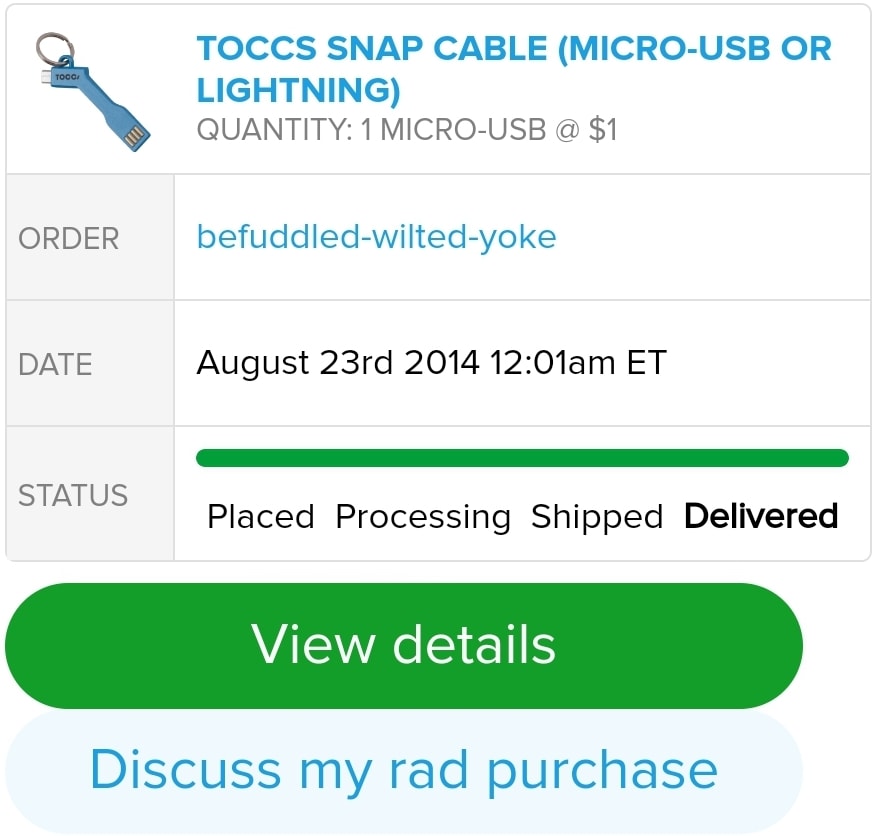Image resolution: width=874 pixels, height=836 pixels.
Task: Open Discuss my rad purchase
Action: [404, 770]
